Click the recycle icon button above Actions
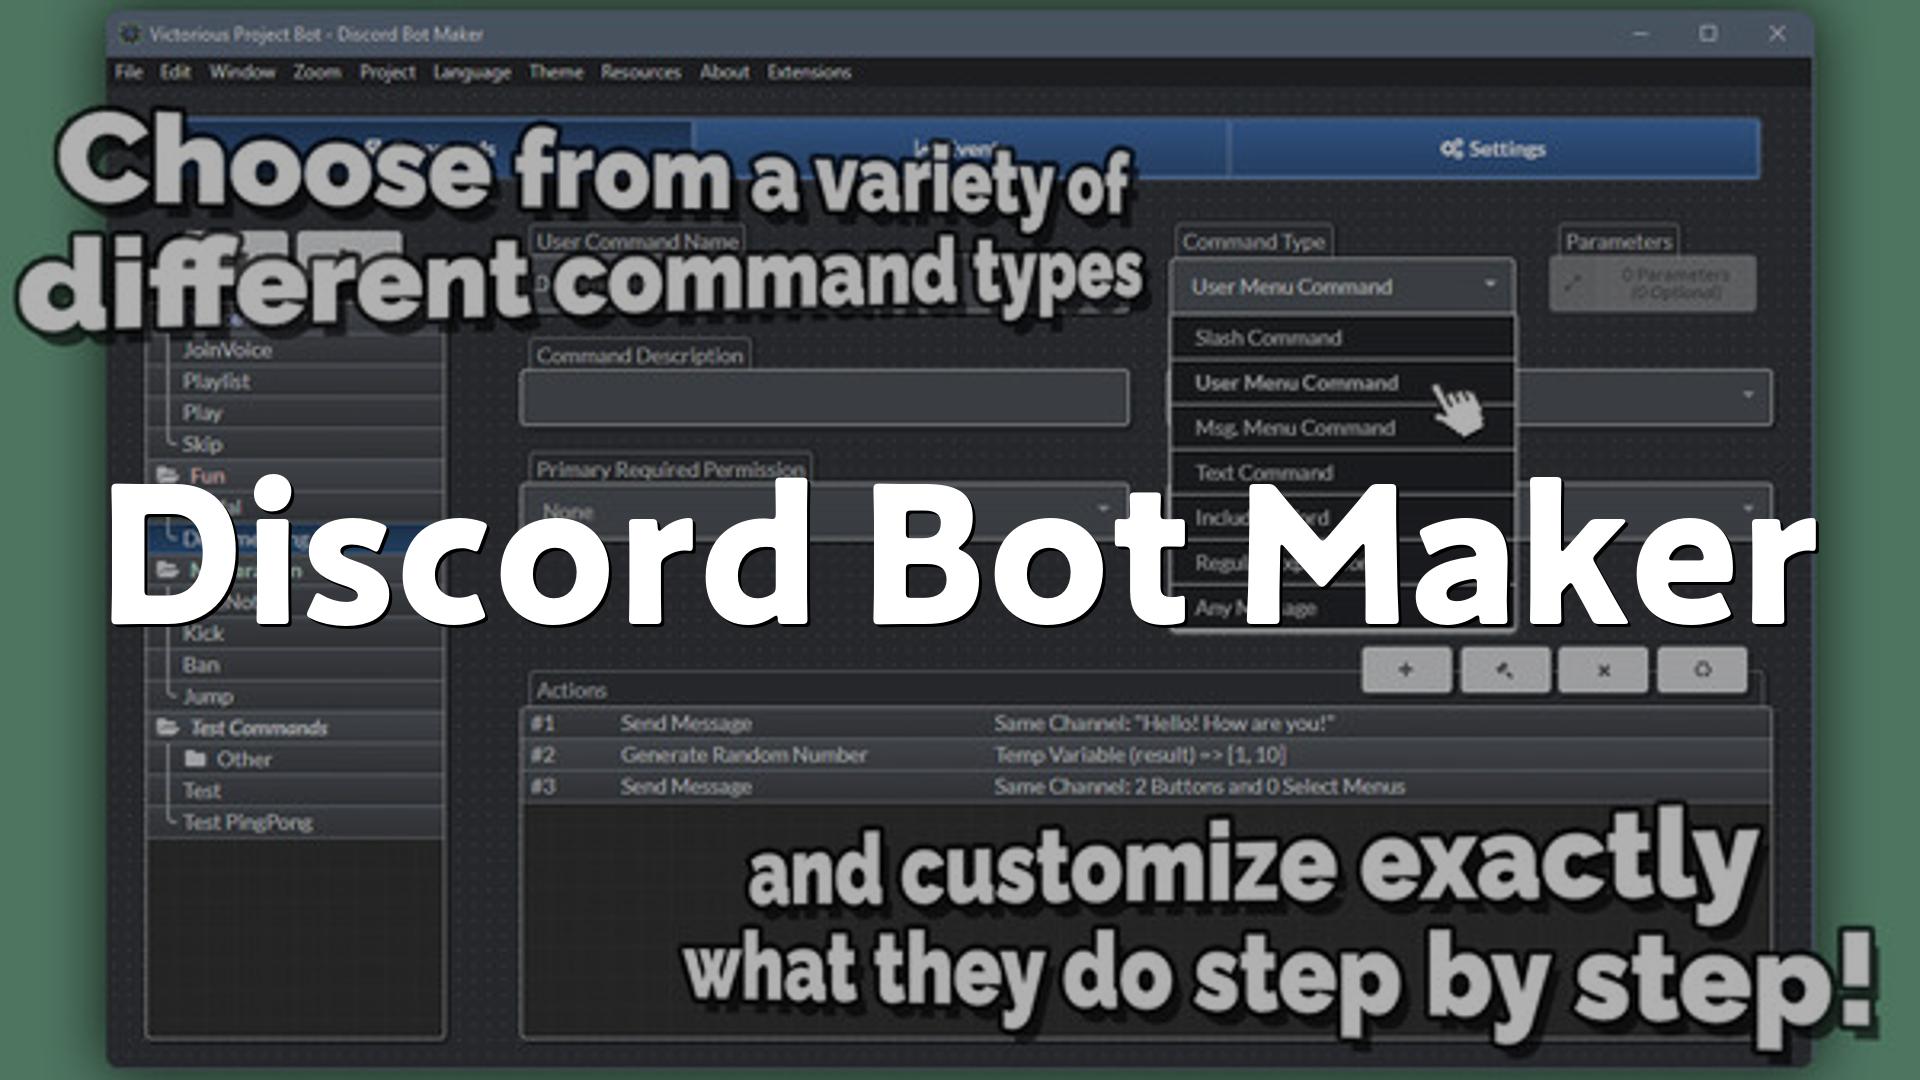1920x1080 pixels. pos(1702,670)
